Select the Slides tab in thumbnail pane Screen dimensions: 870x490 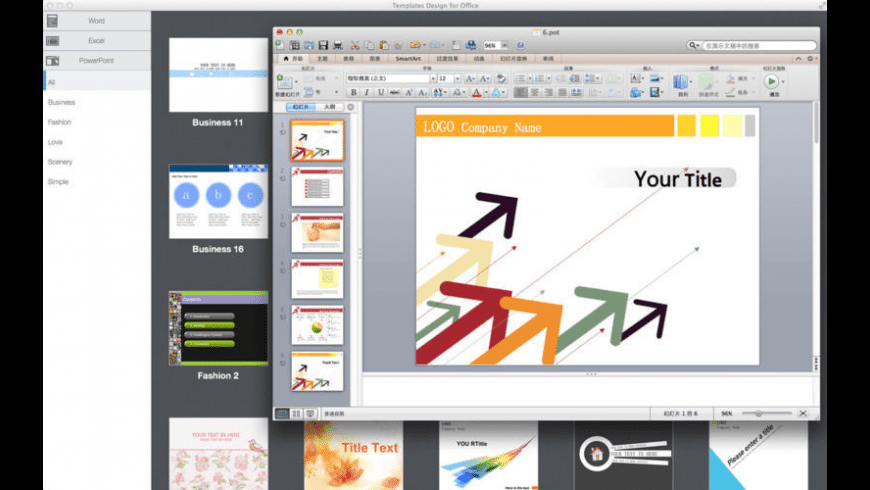tap(301, 107)
